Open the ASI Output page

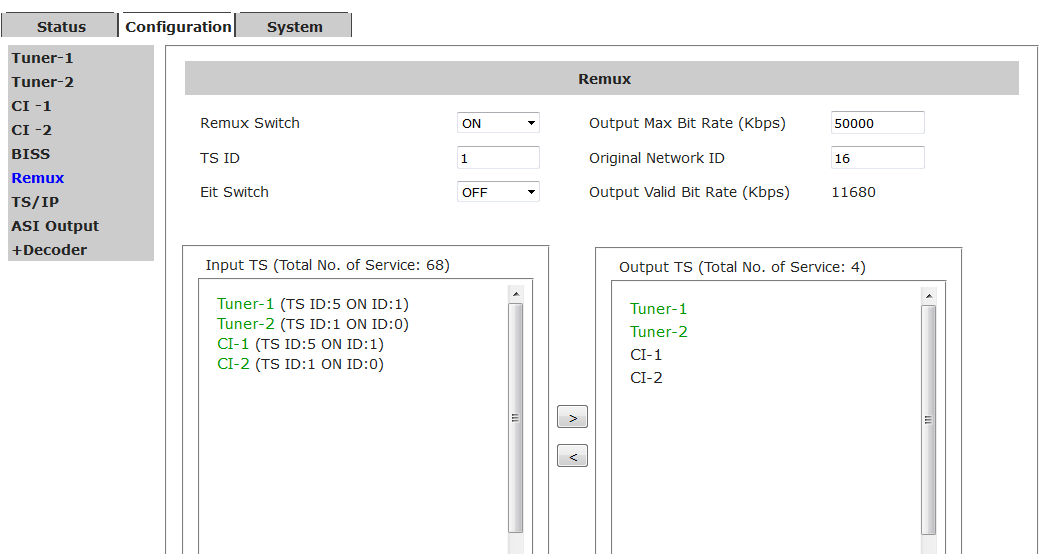click(55, 226)
